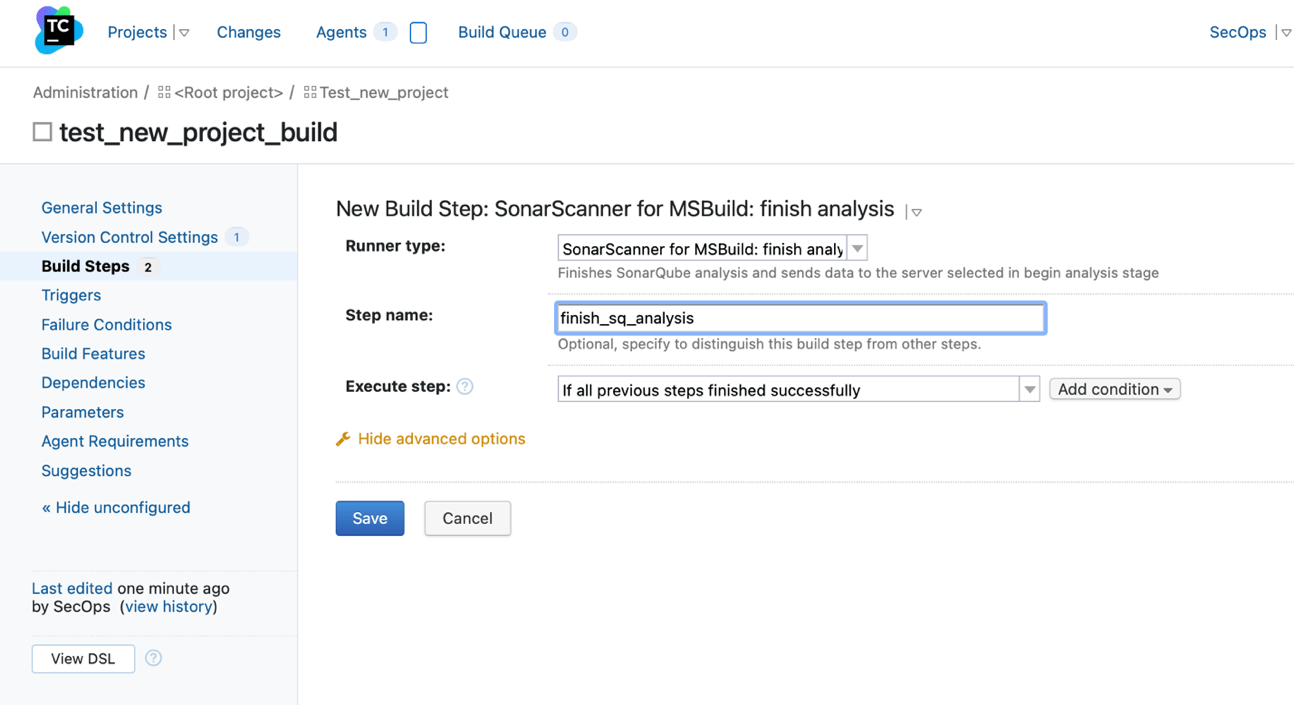Image resolution: width=1294 pixels, height=705 pixels.
Task: Click the Version Control Settings count badge
Action: click(236, 237)
